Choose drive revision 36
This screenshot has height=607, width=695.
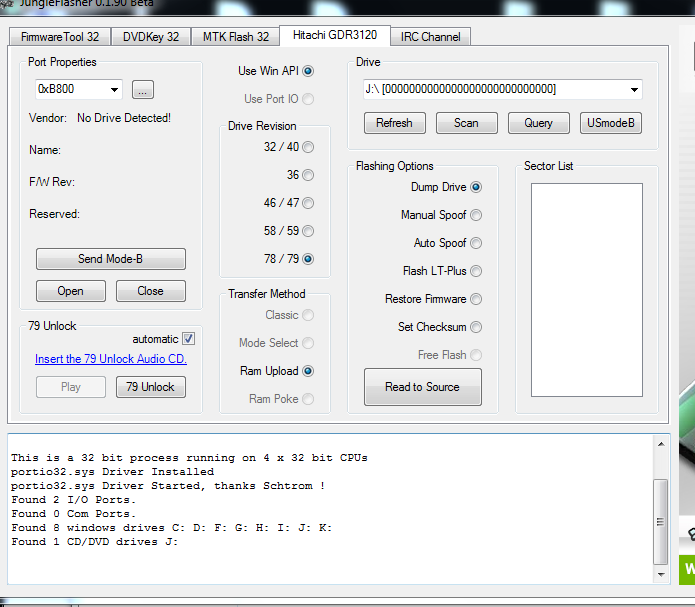coord(308,175)
